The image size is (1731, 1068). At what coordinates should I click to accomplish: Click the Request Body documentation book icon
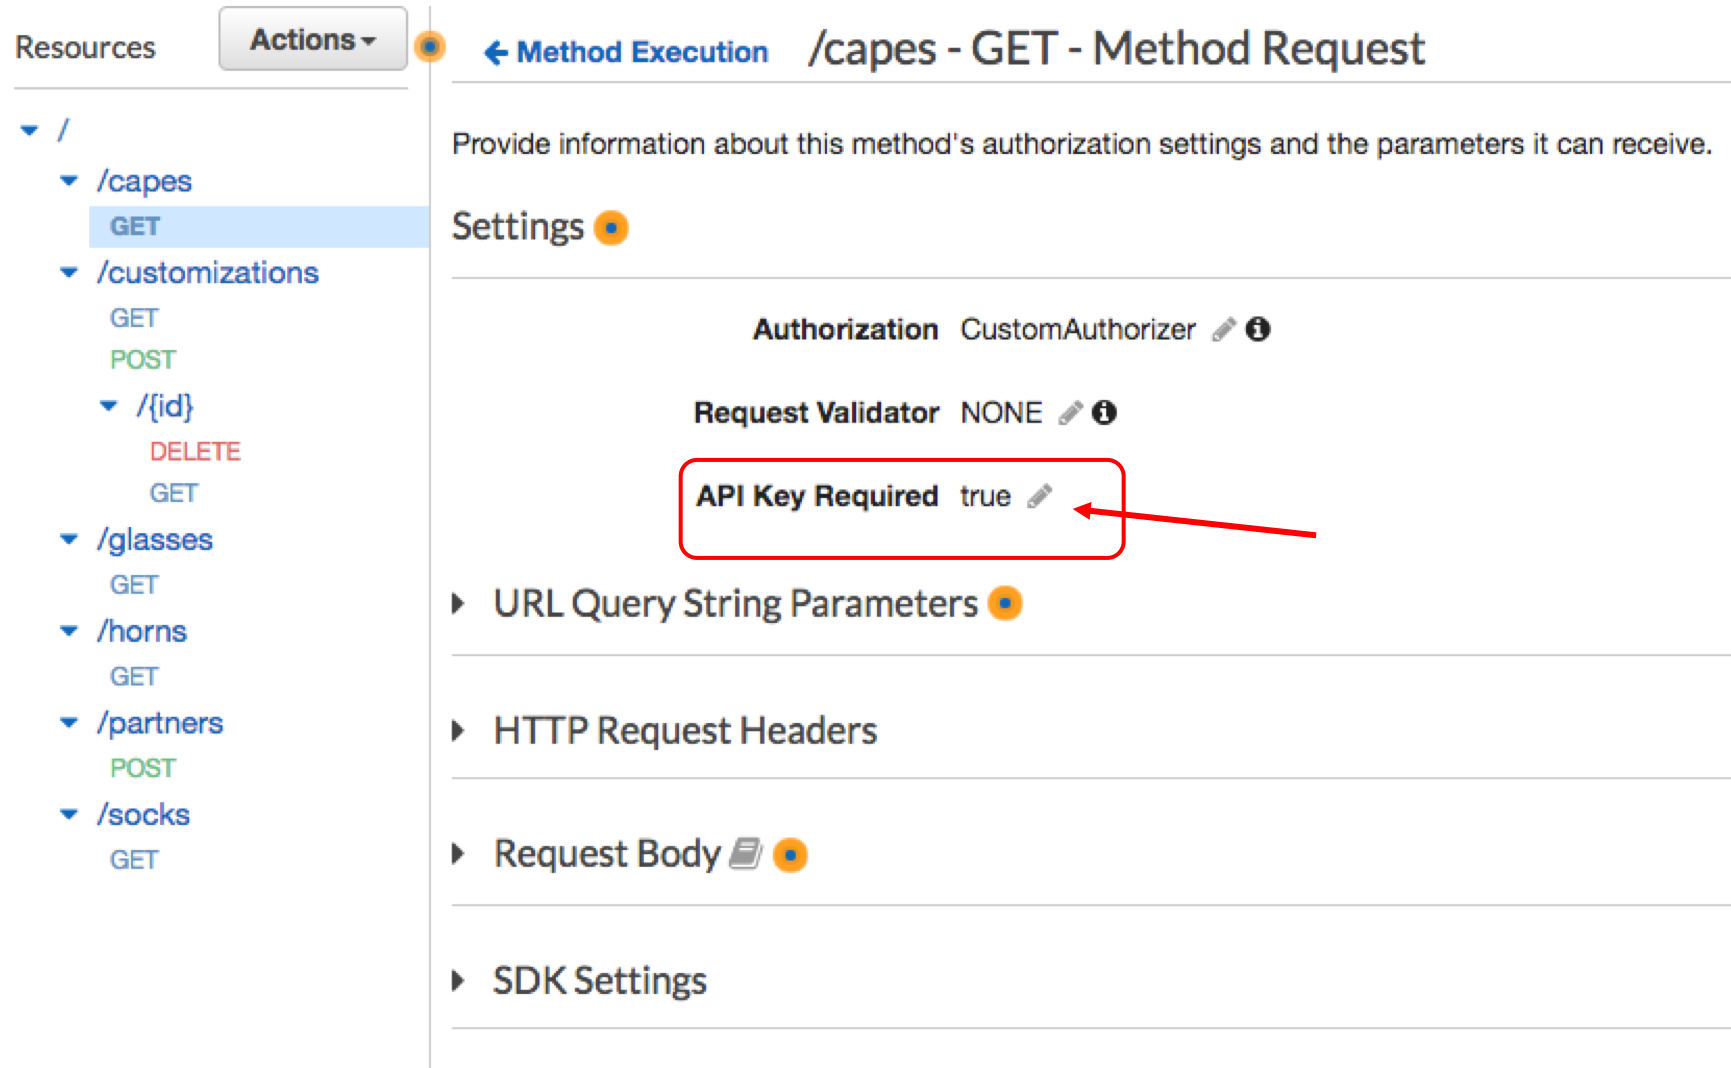[745, 854]
